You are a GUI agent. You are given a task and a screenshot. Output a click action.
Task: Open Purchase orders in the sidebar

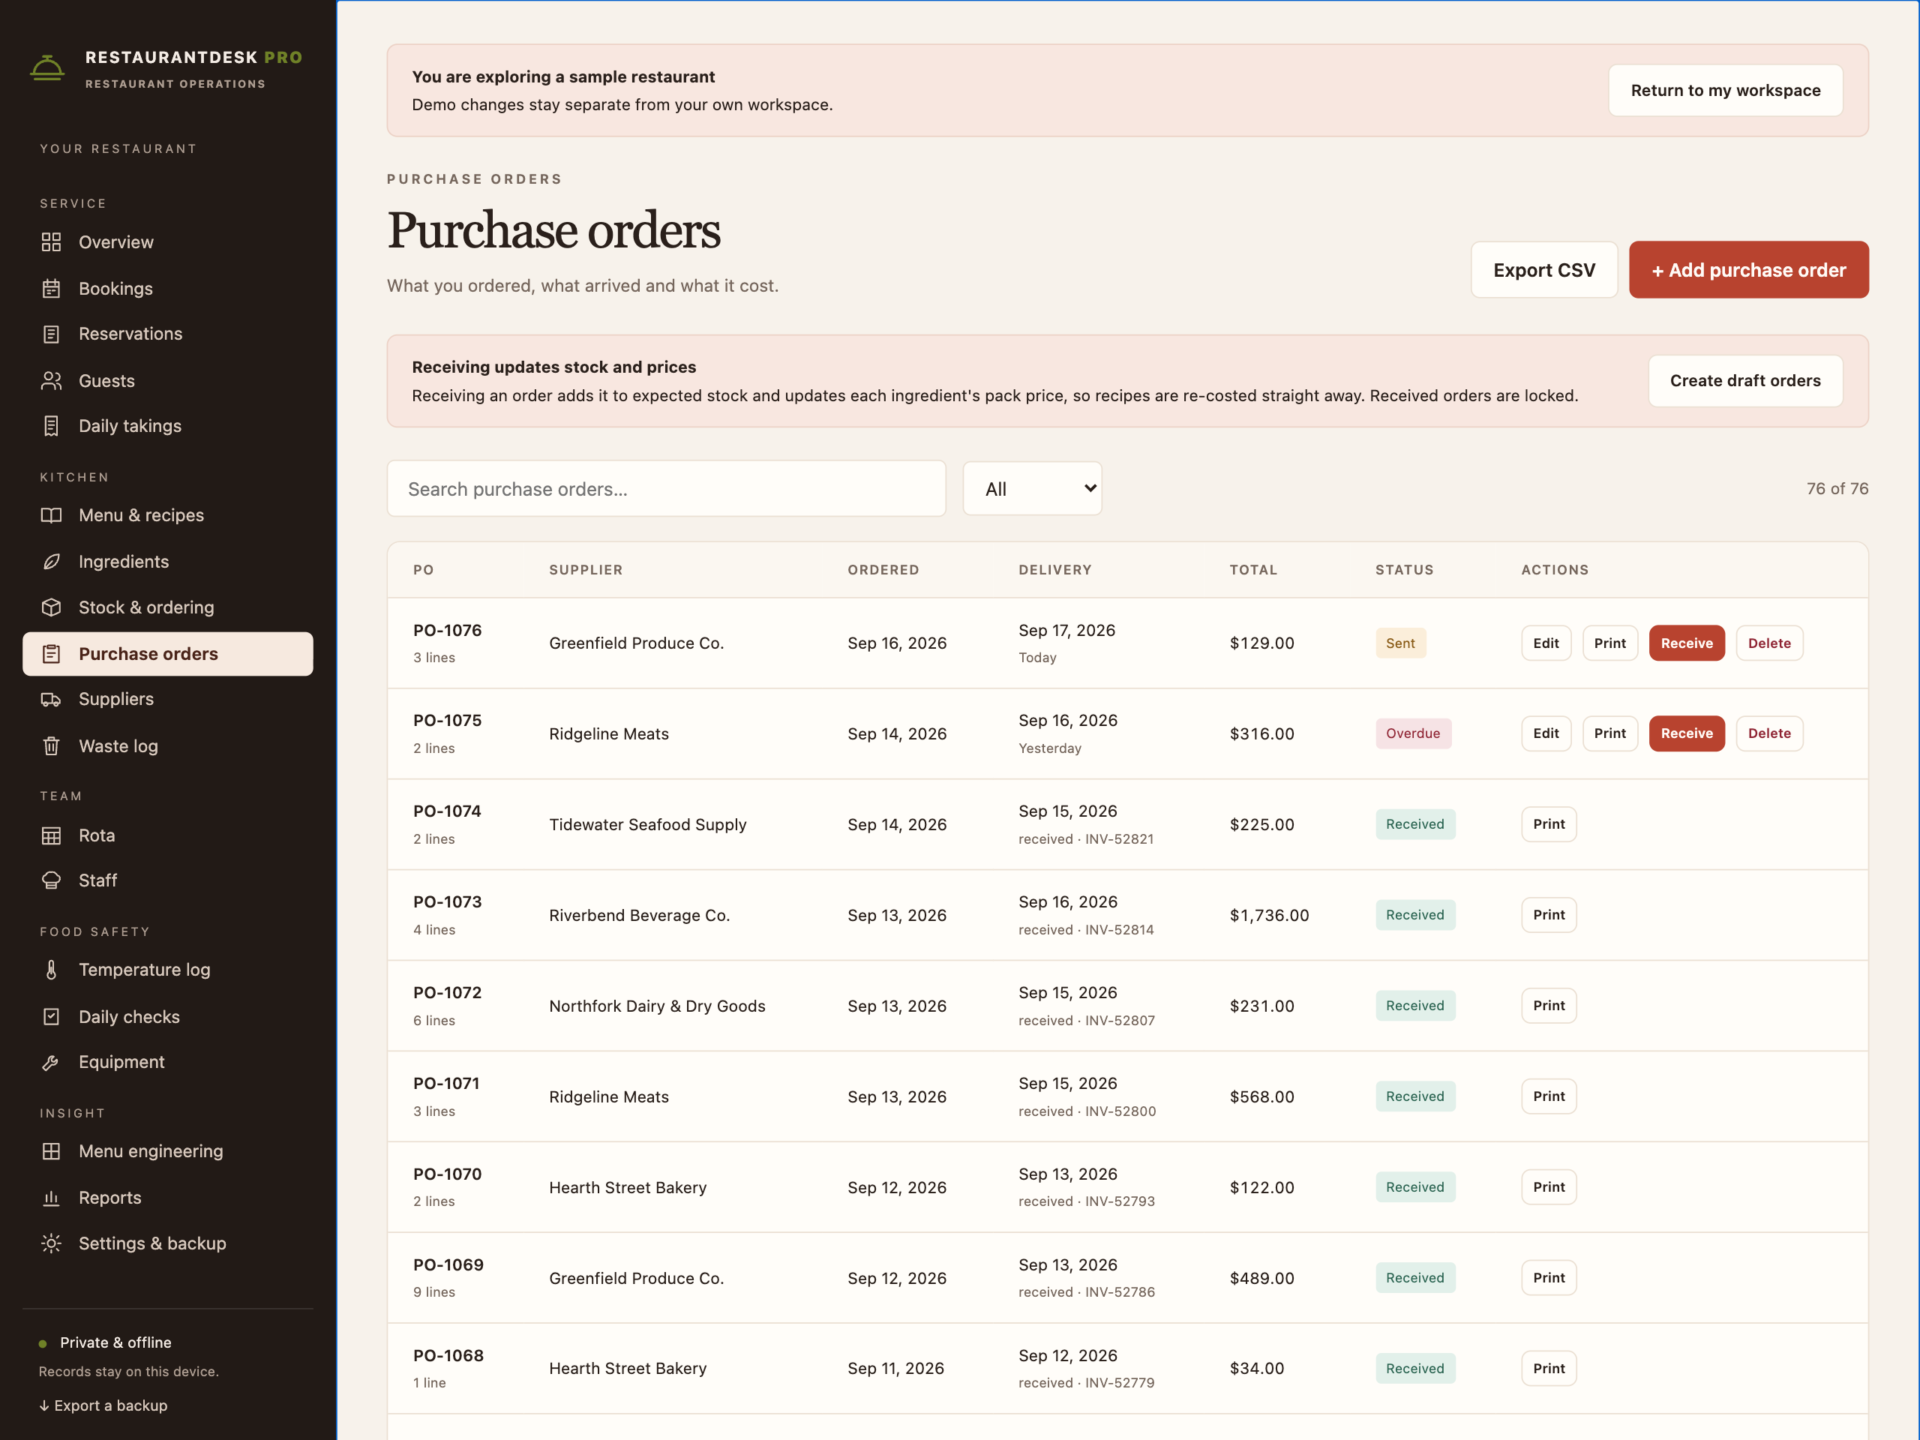(168, 654)
